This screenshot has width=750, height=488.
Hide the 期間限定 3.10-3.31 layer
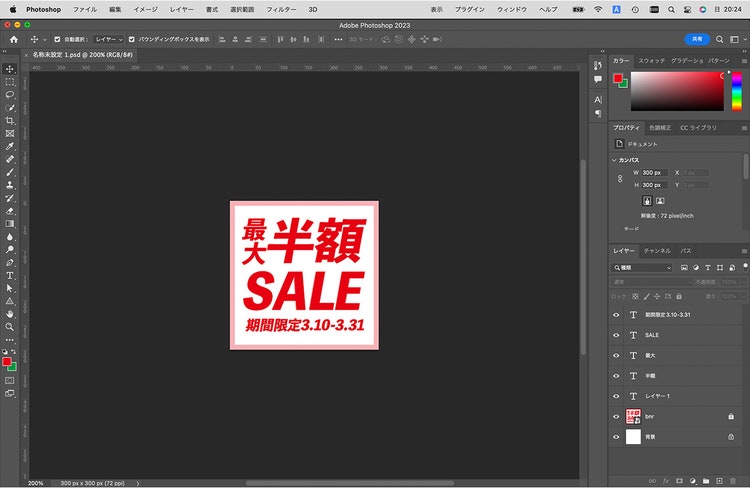coord(616,315)
